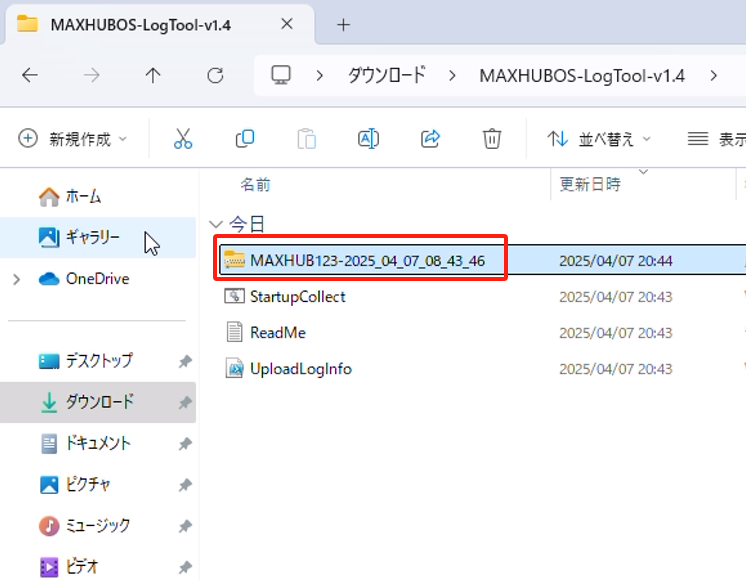Click the ReadMe document icon
746x581 pixels.
(x=234, y=332)
